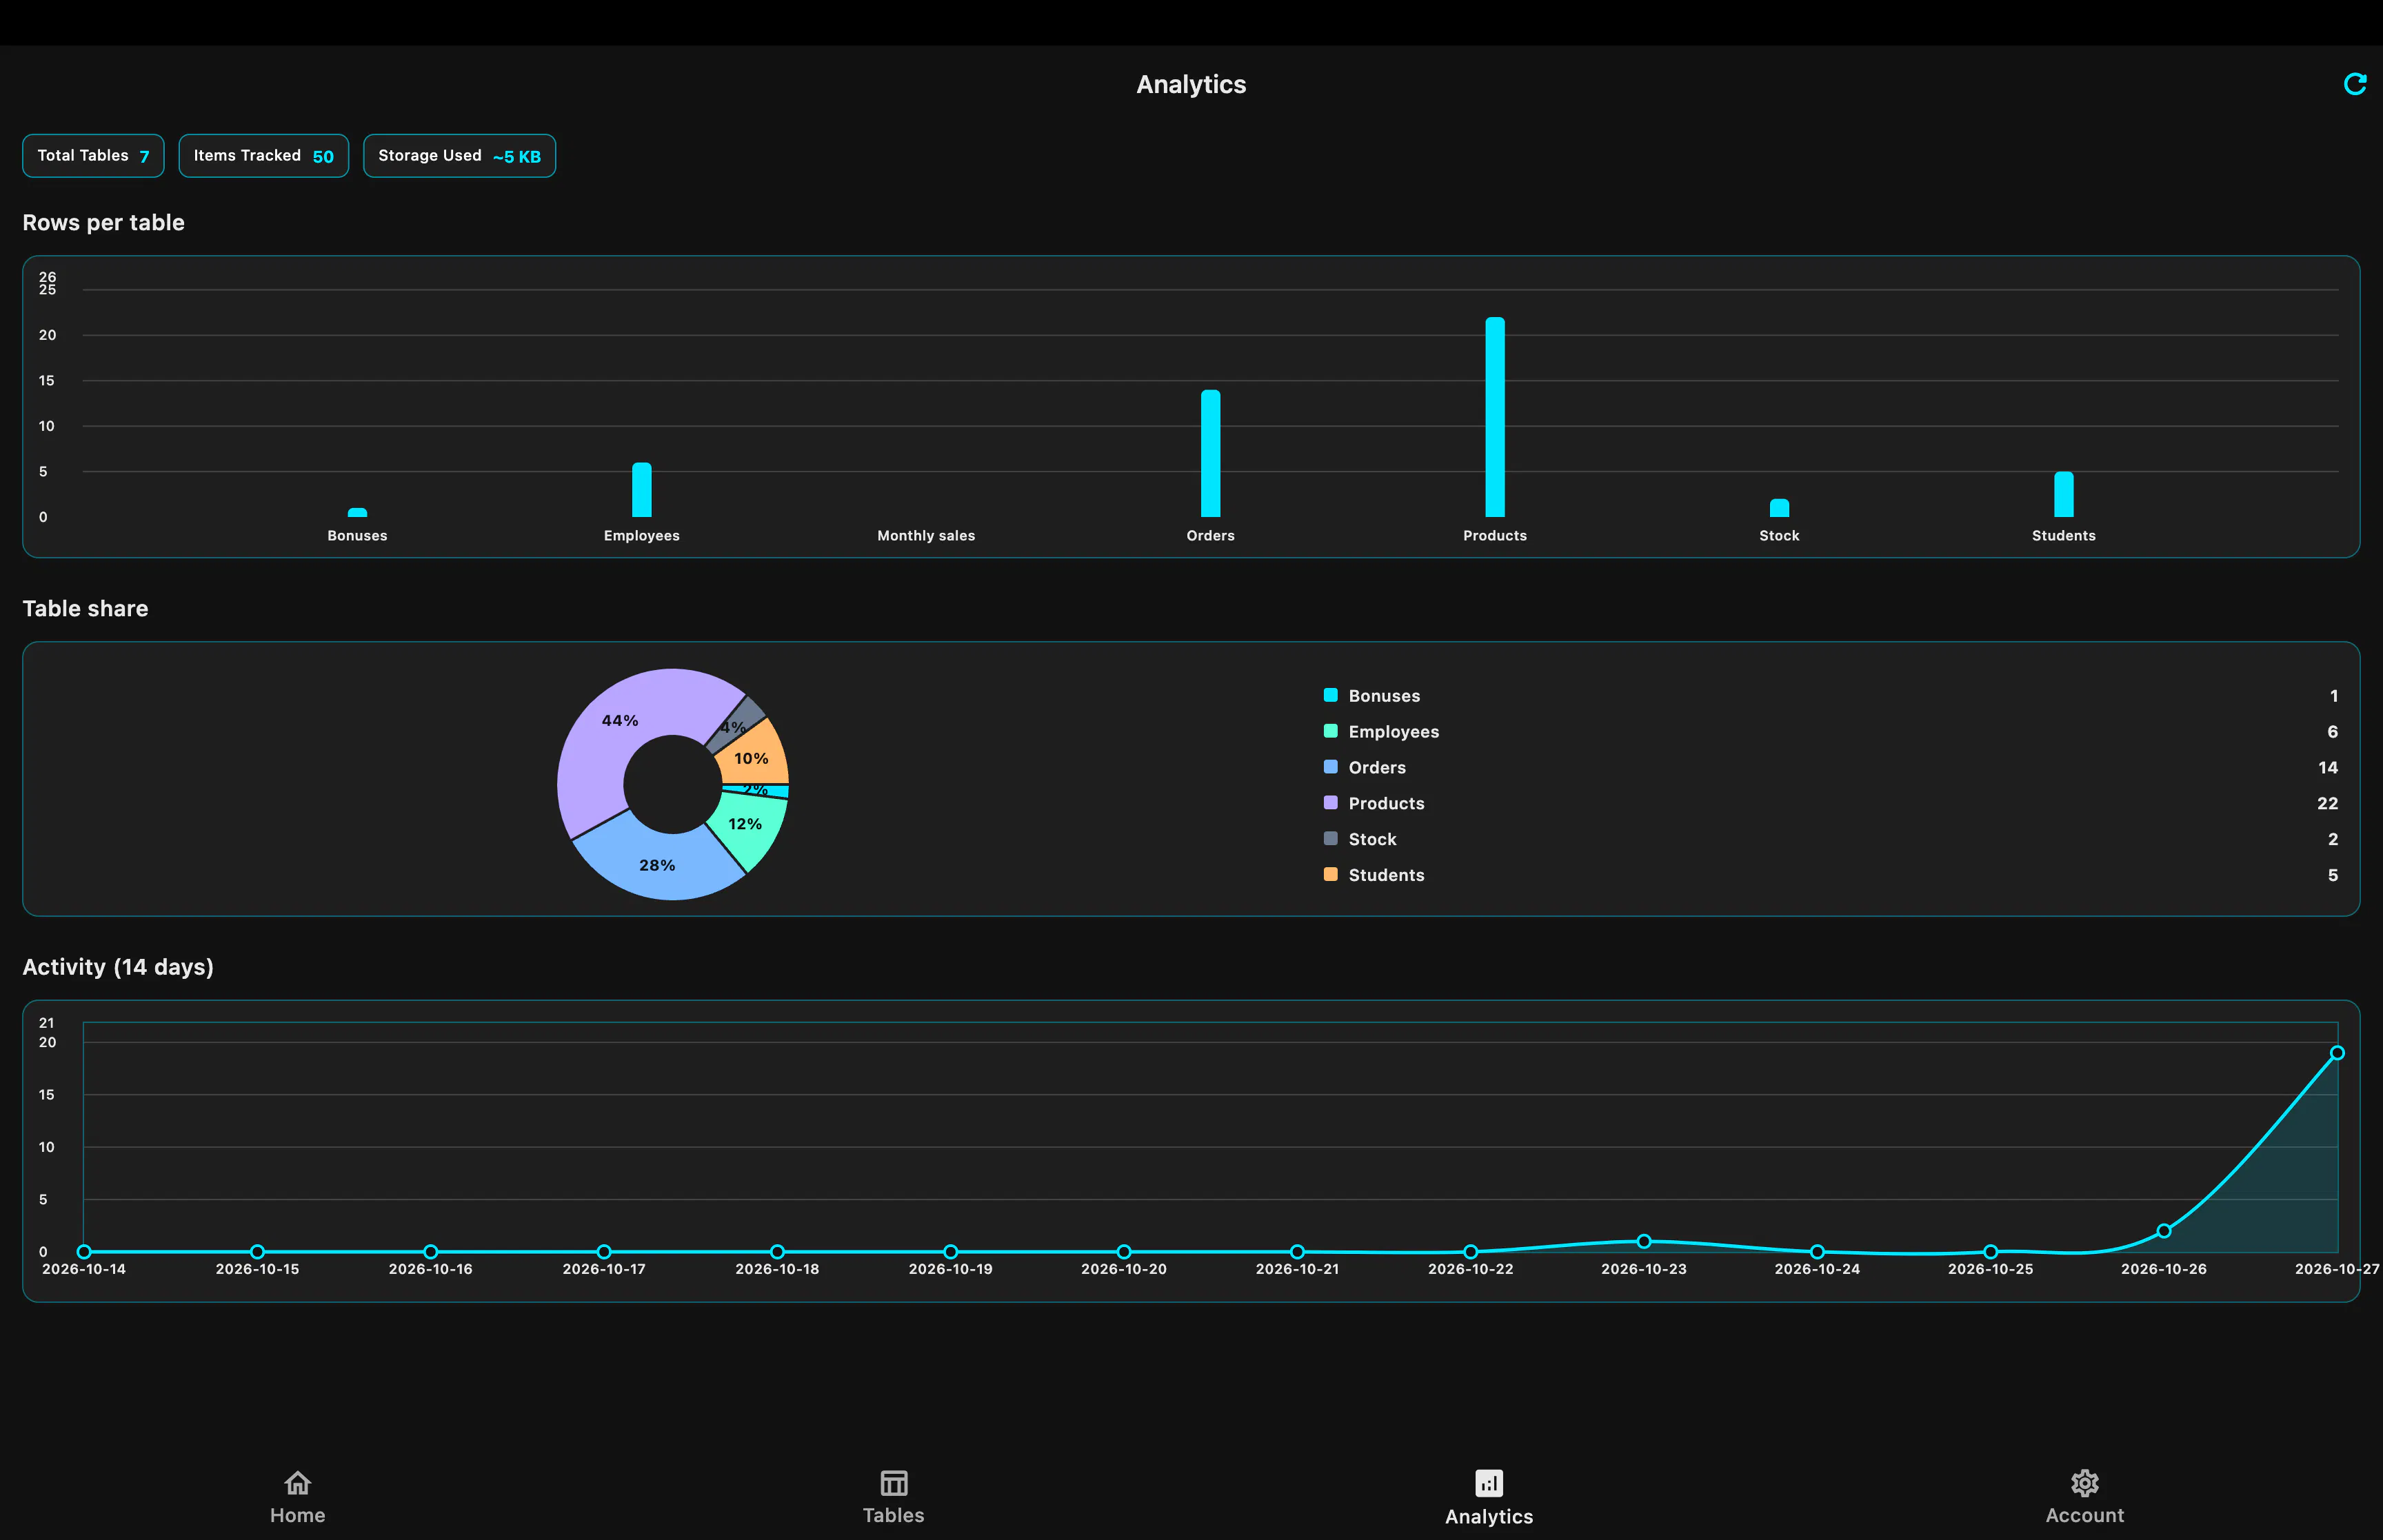Click the Orders legend color swatch
Screen dimensions: 2383x1540
1330,767
